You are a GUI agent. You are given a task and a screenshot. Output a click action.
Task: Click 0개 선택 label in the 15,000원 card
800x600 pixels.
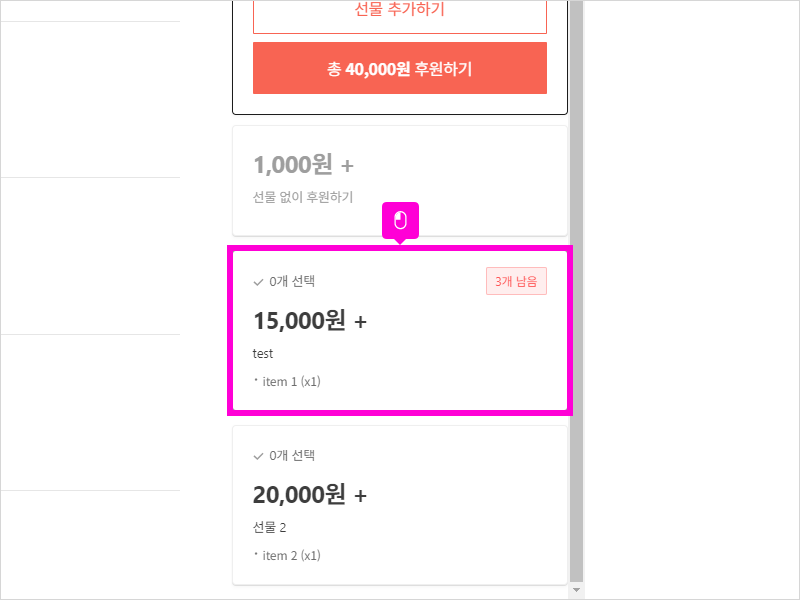[x=292, y=282]
